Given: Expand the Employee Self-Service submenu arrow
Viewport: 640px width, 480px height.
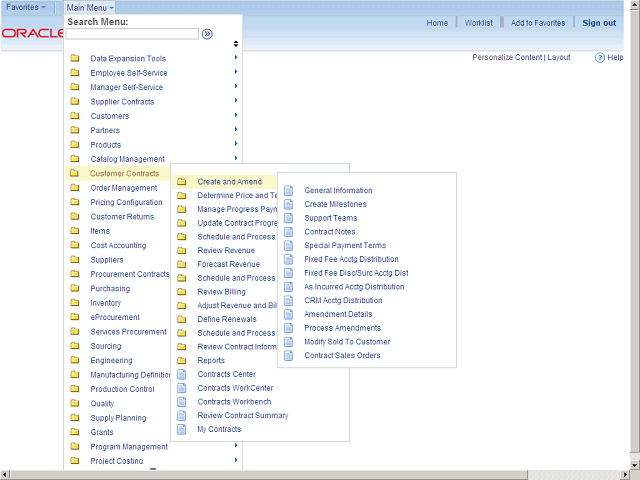Looking at the screenshot, I should (236, 72).
